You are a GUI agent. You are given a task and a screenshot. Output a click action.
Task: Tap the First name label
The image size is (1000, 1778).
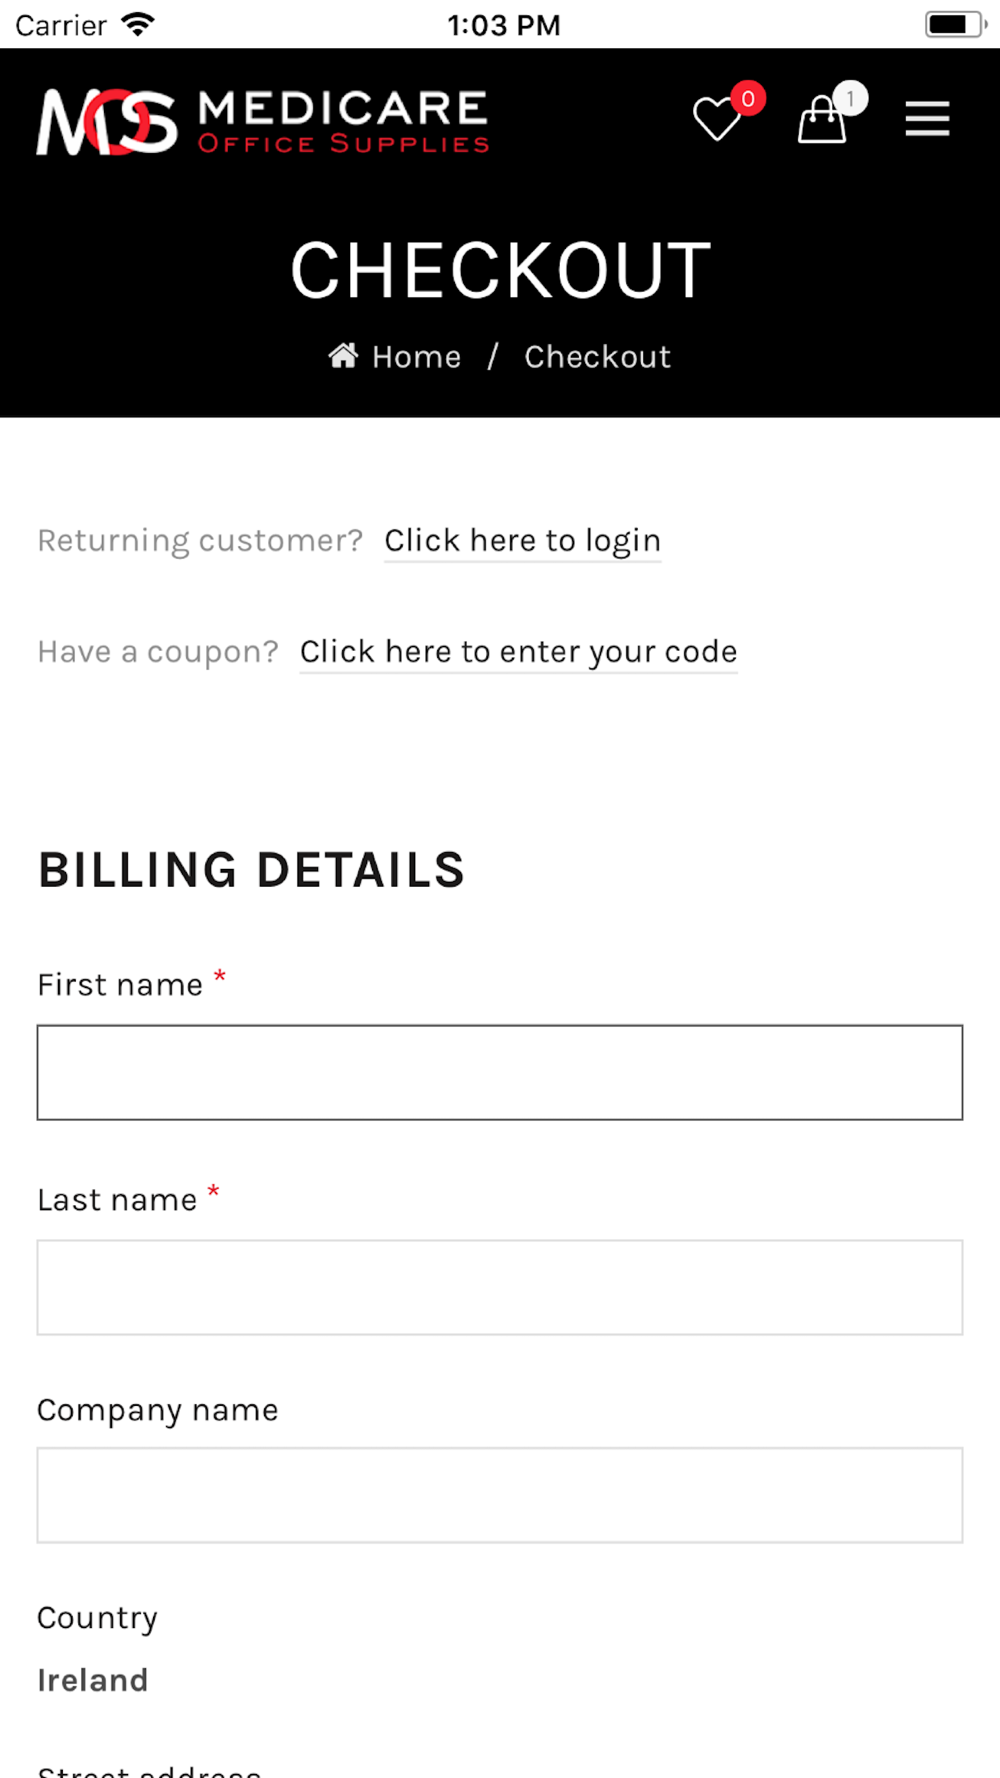tap(120, 985)
